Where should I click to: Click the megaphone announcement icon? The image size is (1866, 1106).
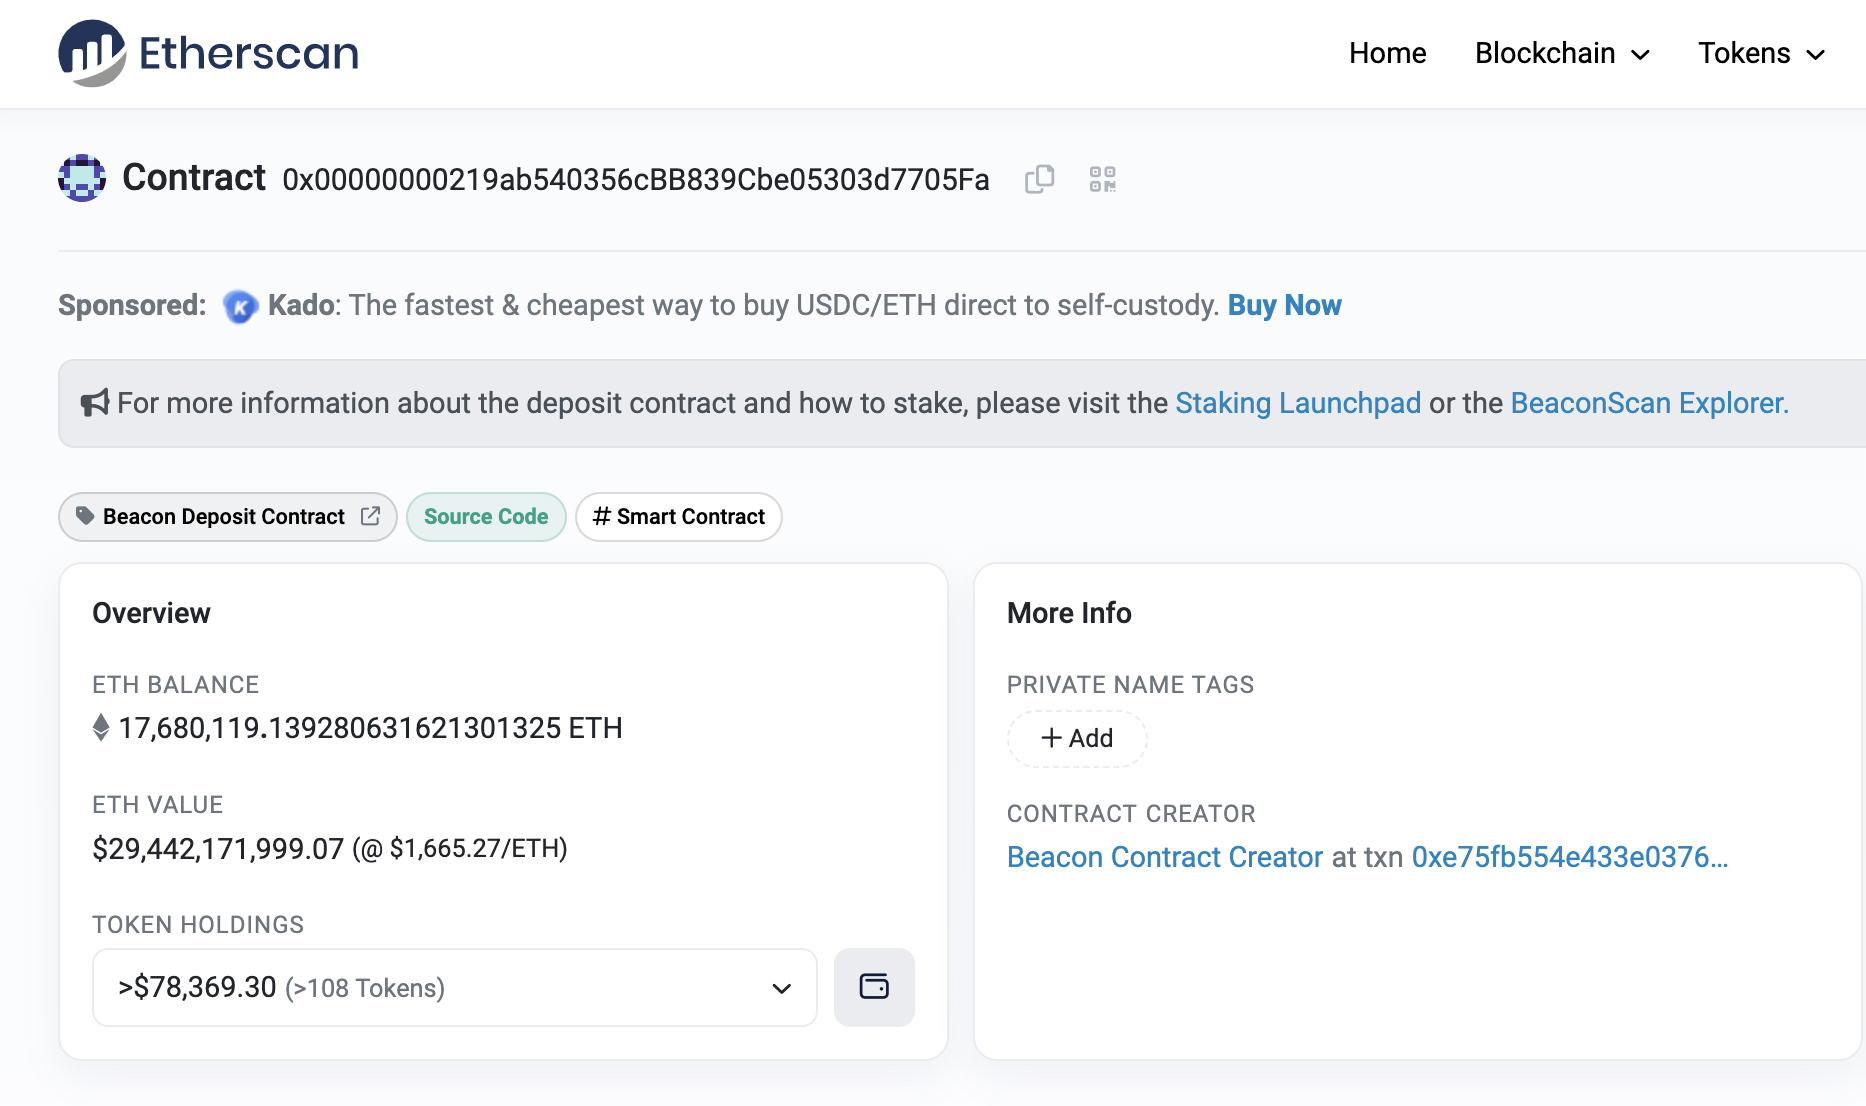(x=94, y=403)
